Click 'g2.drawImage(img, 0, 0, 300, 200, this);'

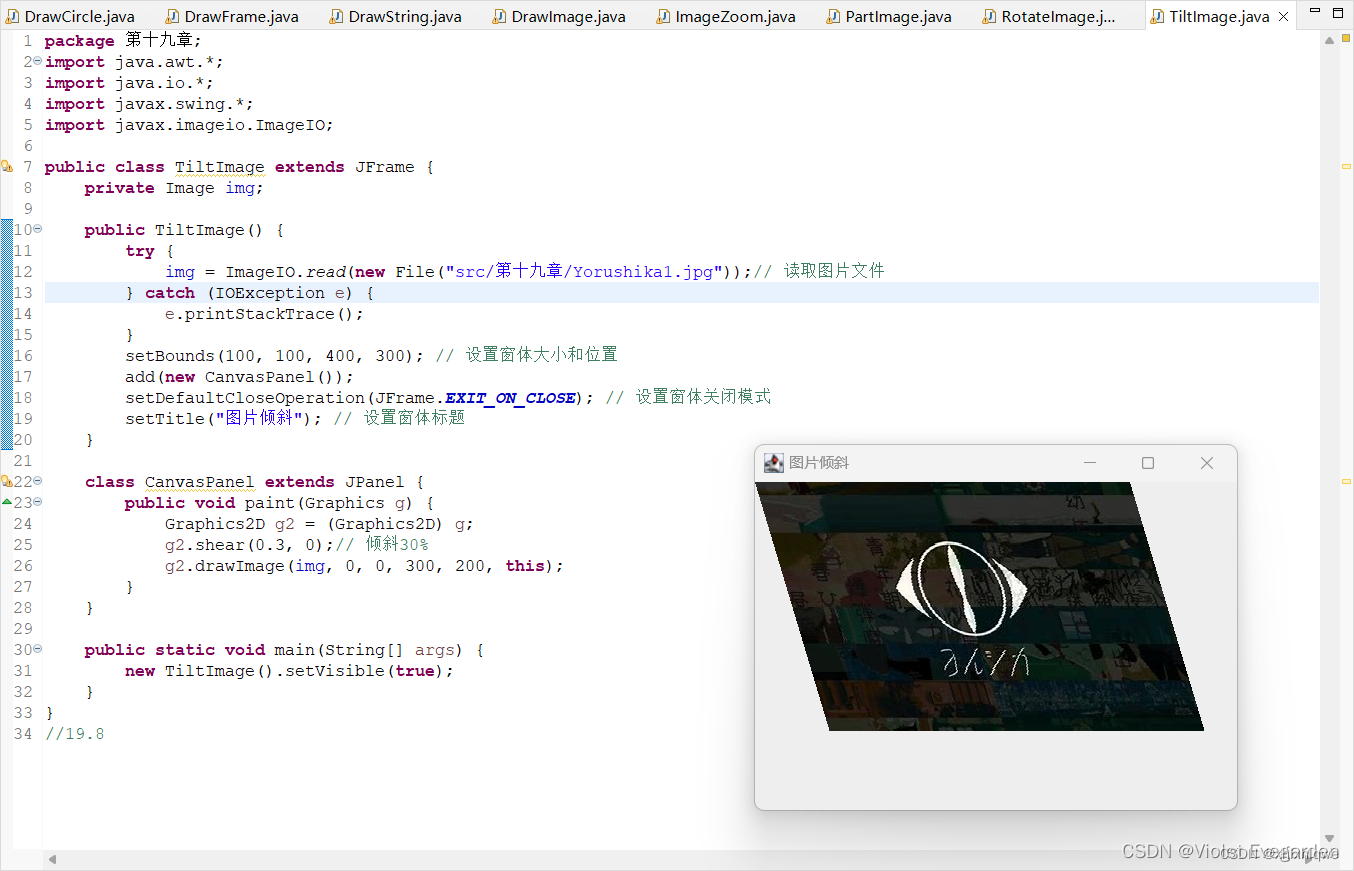[365, 566]
